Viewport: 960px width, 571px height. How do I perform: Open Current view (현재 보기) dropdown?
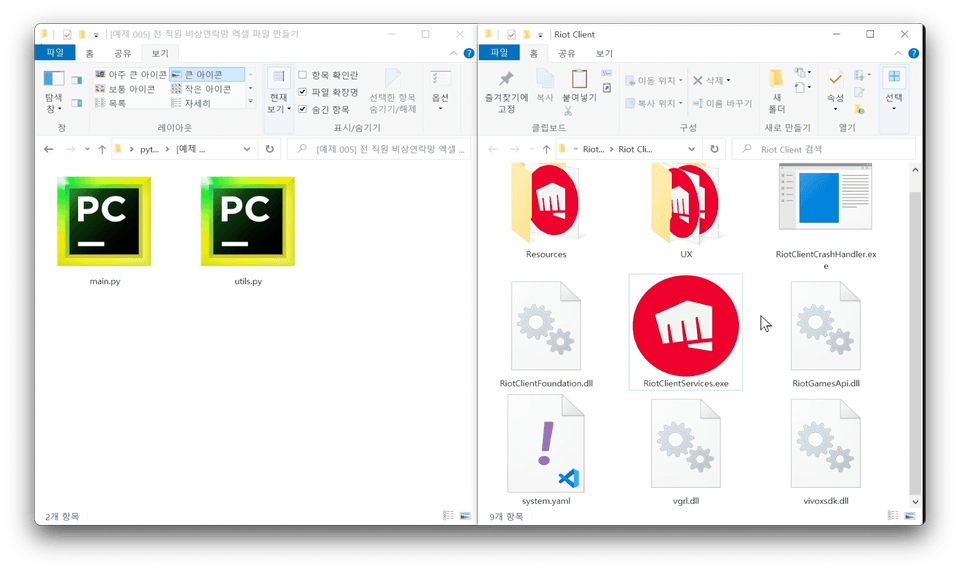click(x=279, y=92)
